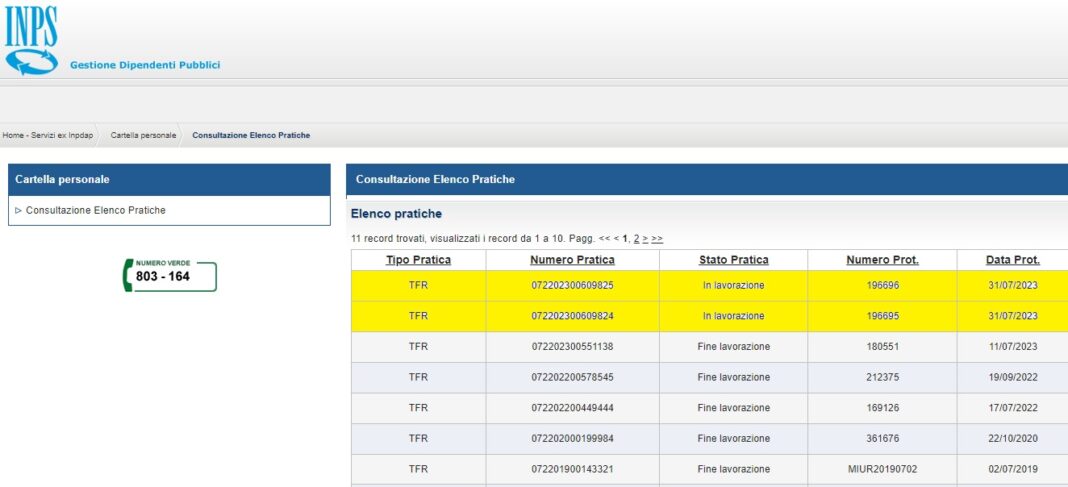Click the next page arrow (>)

click(645, 238)
